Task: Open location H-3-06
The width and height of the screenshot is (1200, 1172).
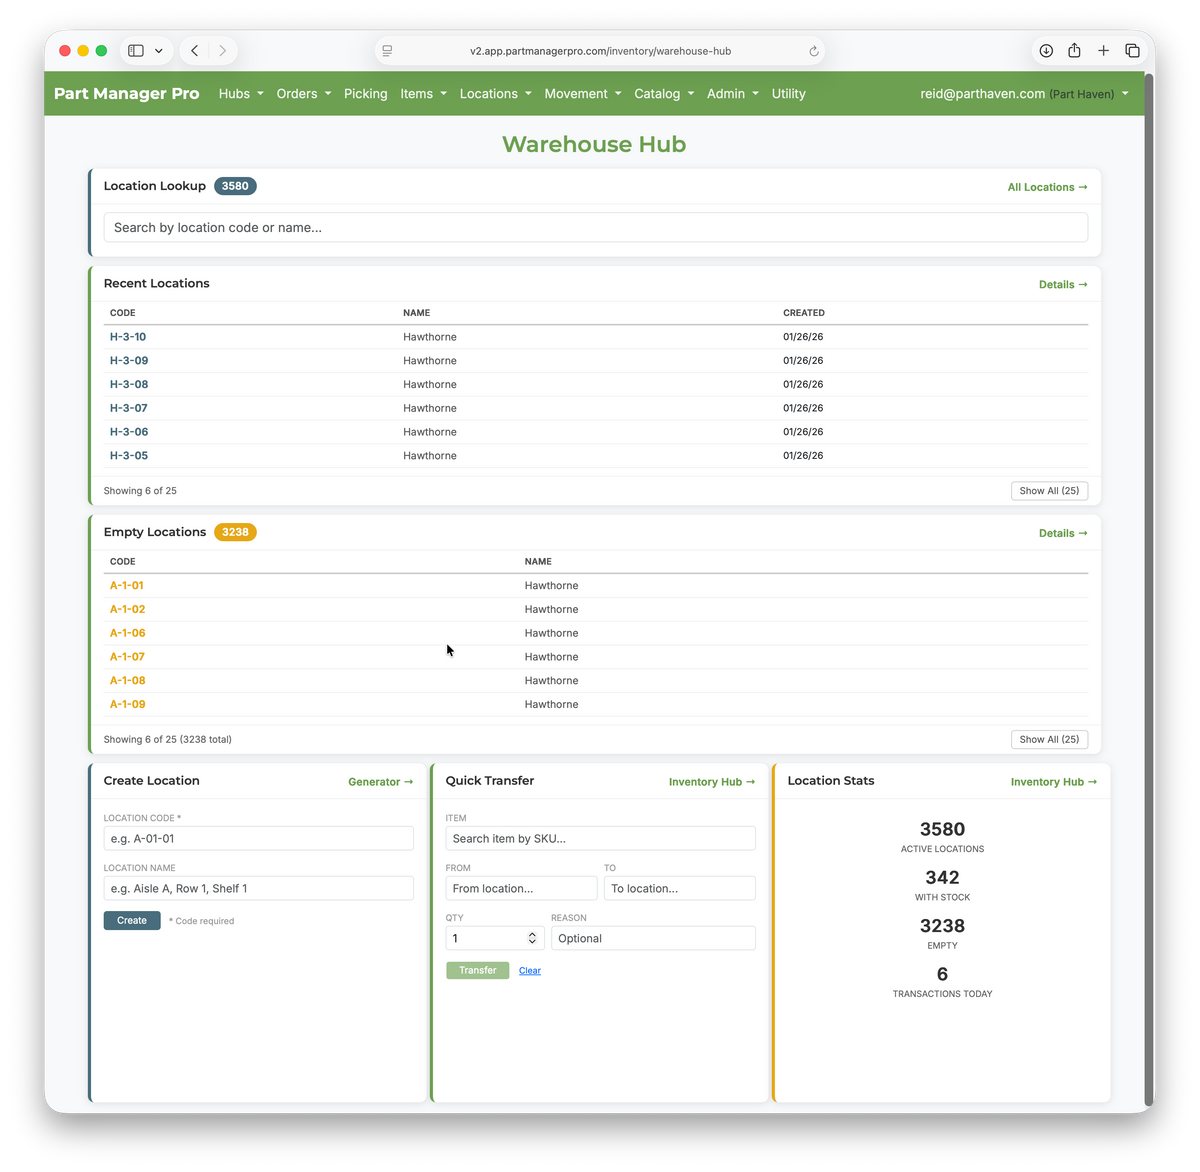Action: [129, 432]
